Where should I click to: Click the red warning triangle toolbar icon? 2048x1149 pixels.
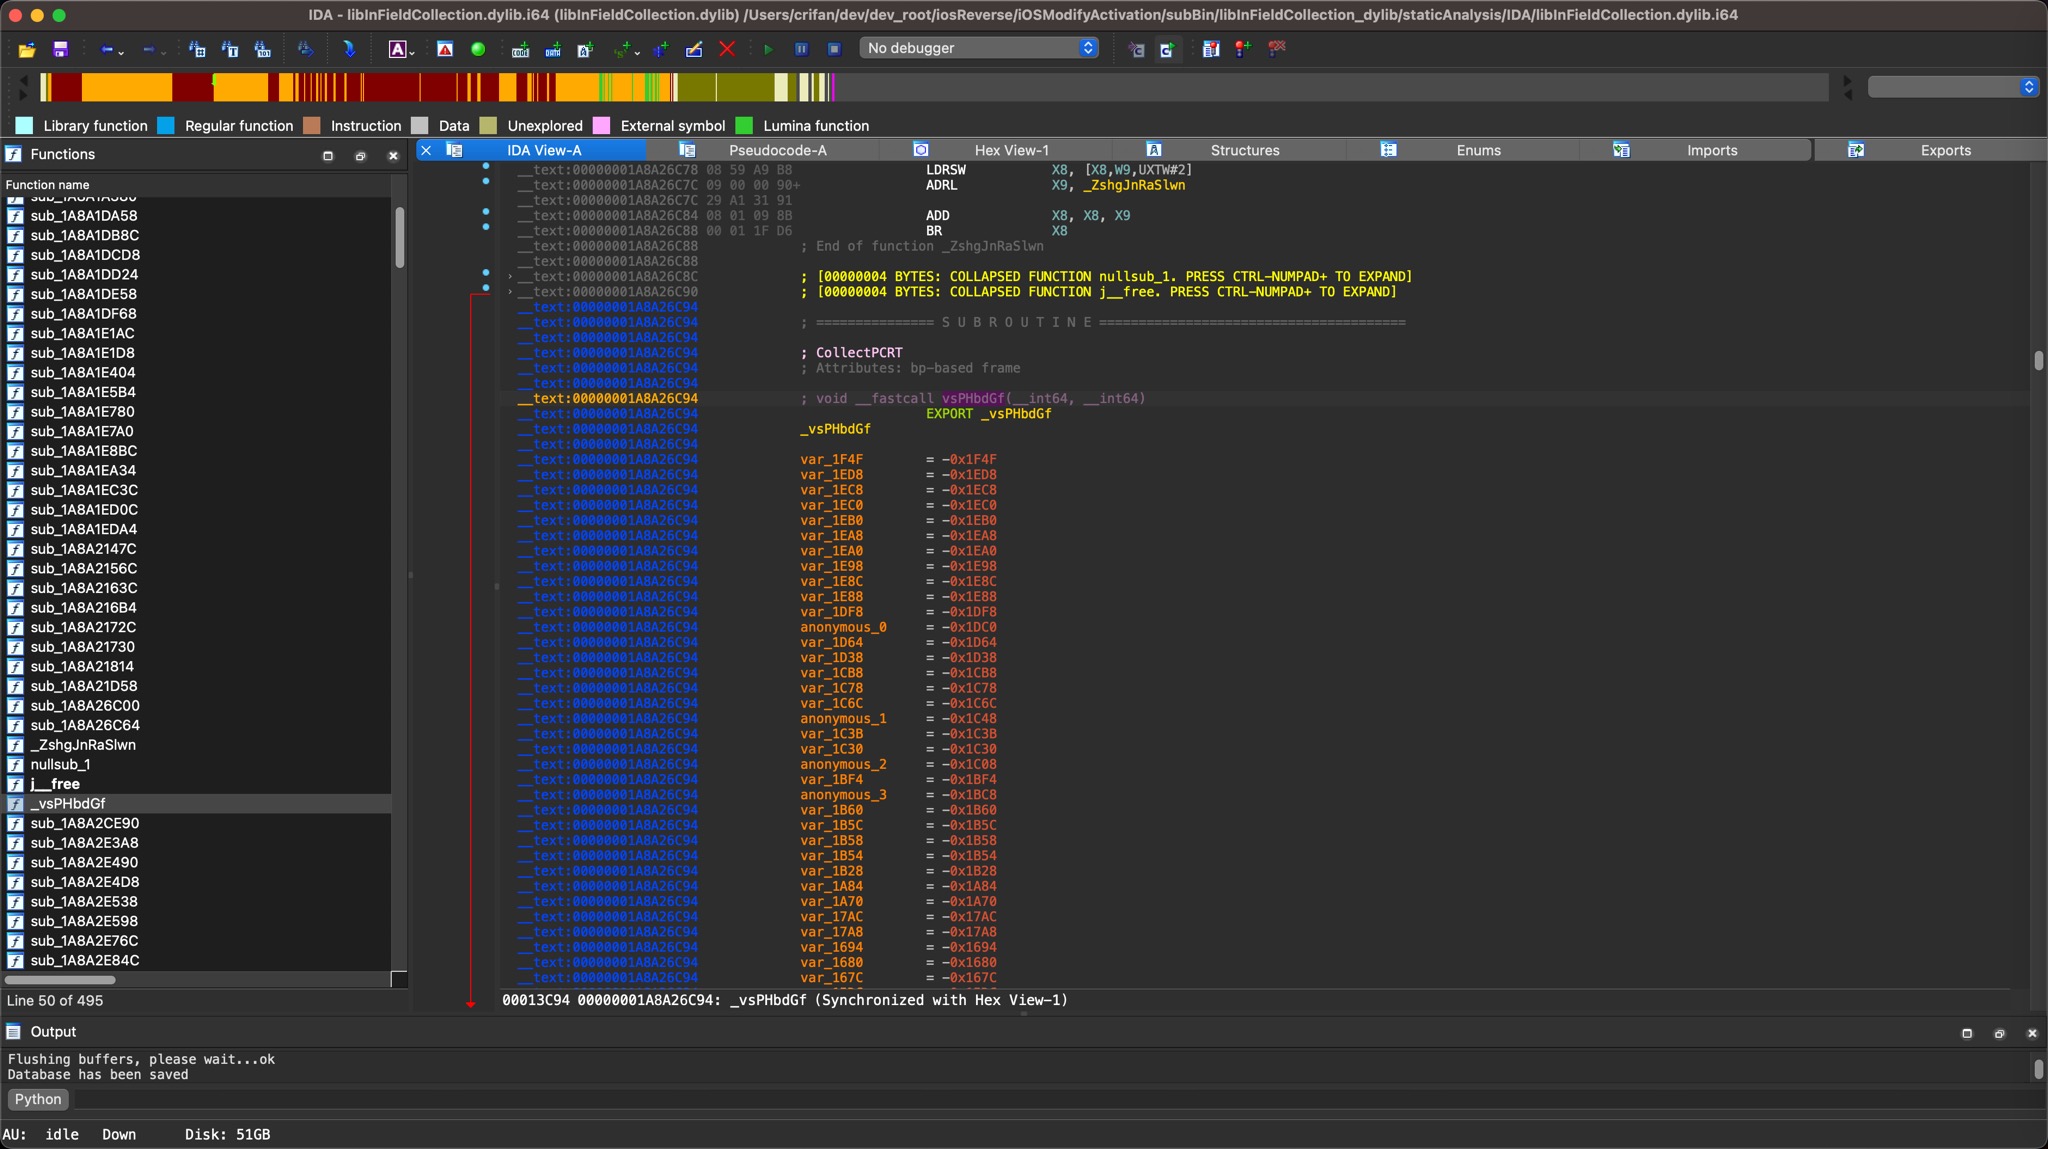445,49
